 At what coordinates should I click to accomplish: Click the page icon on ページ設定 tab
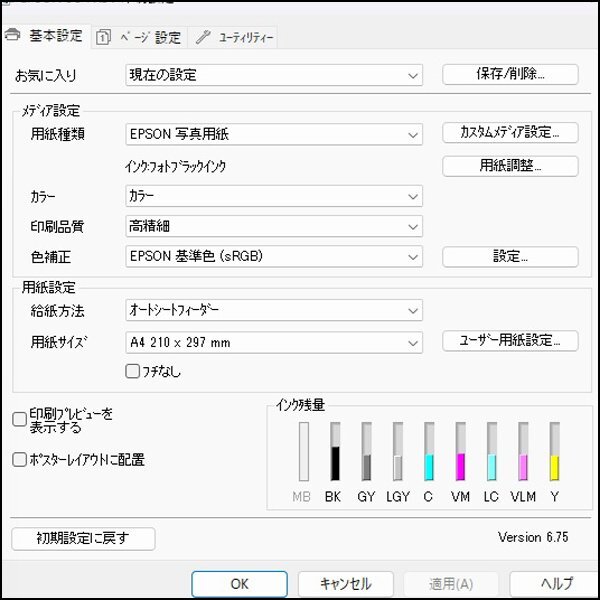pos(103,38)
